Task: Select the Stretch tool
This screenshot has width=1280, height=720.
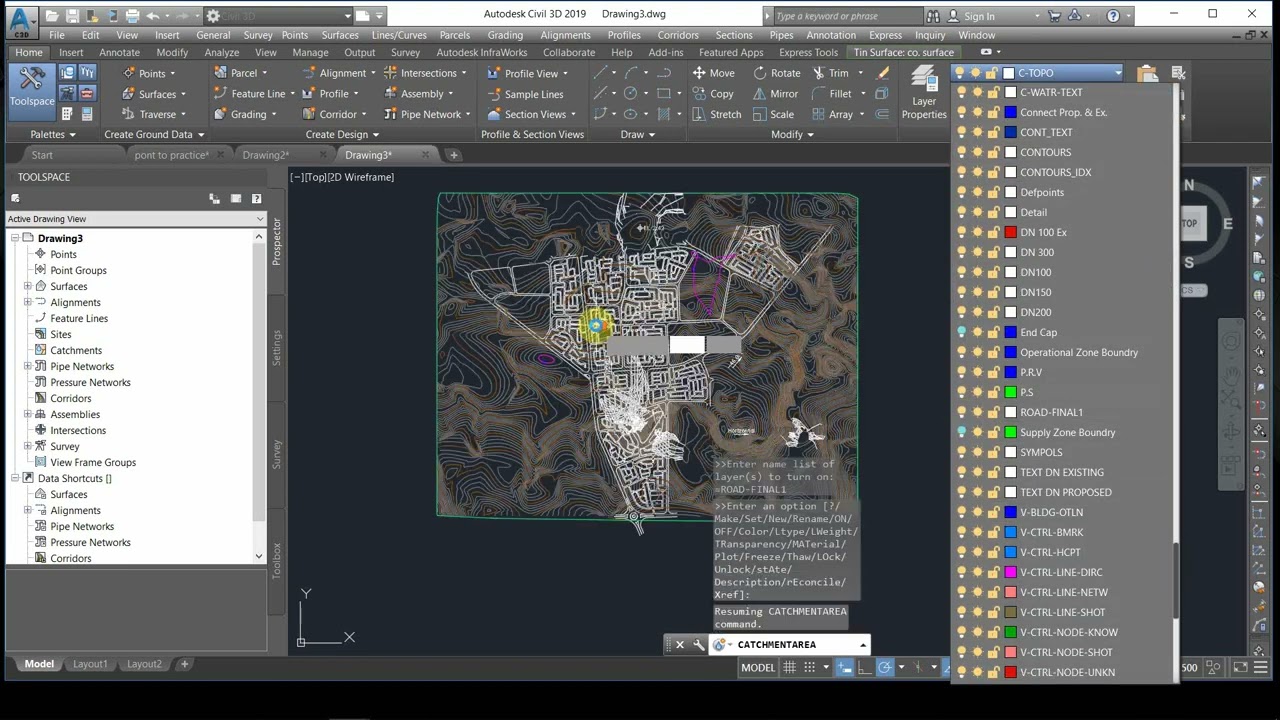Action: pyautogui.click(x=716, y=114)
